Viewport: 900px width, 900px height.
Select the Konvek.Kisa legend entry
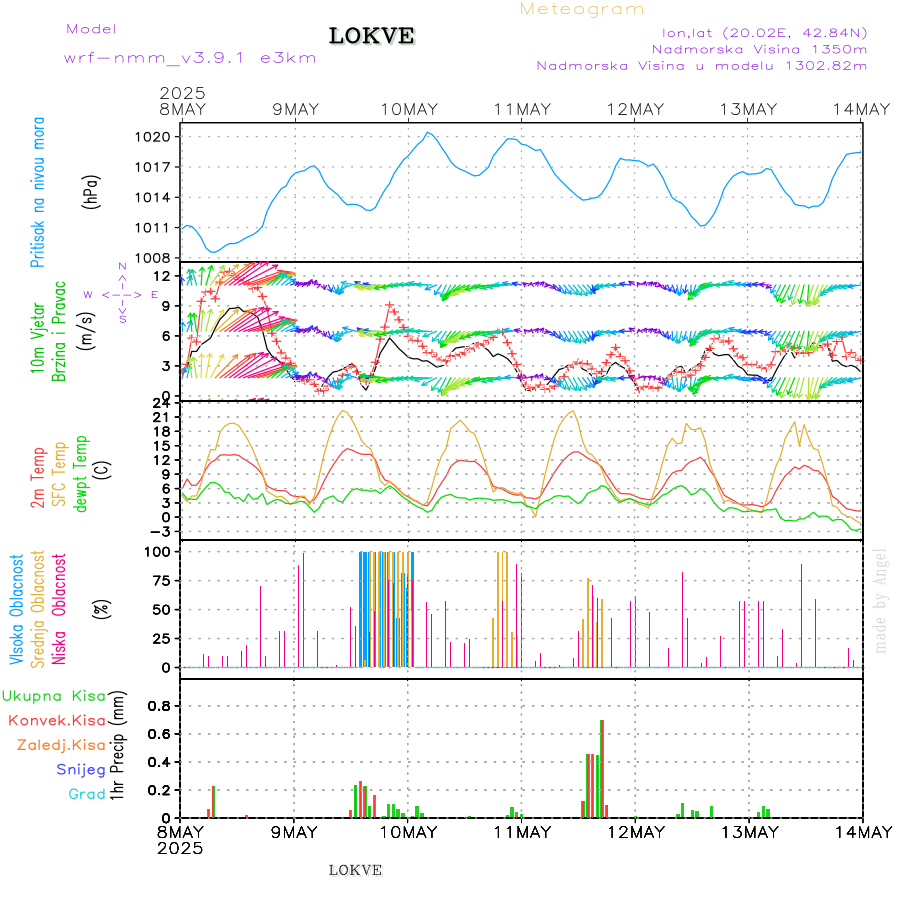click(x=57, y=720)
